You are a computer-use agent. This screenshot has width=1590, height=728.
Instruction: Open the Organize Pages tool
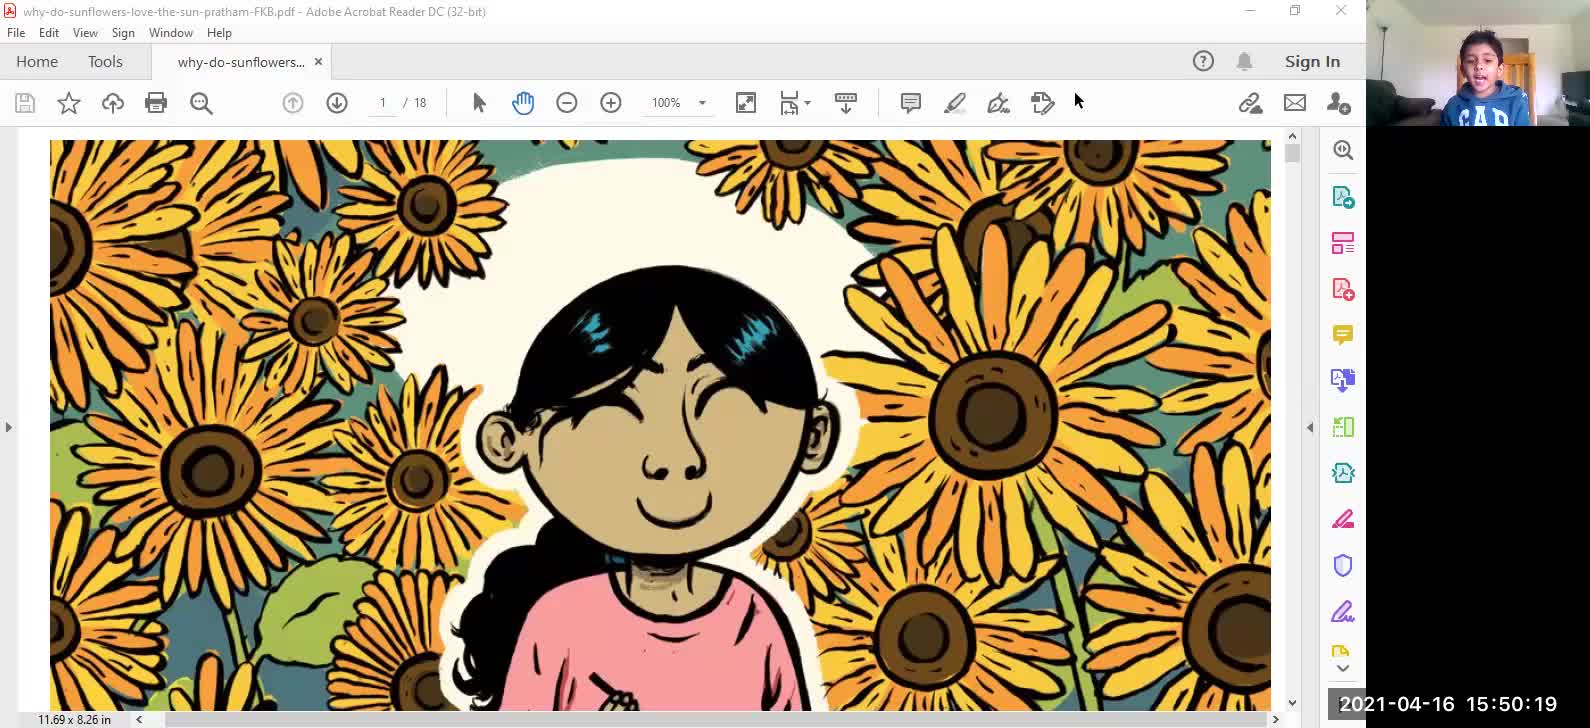tap(1343, 427)
